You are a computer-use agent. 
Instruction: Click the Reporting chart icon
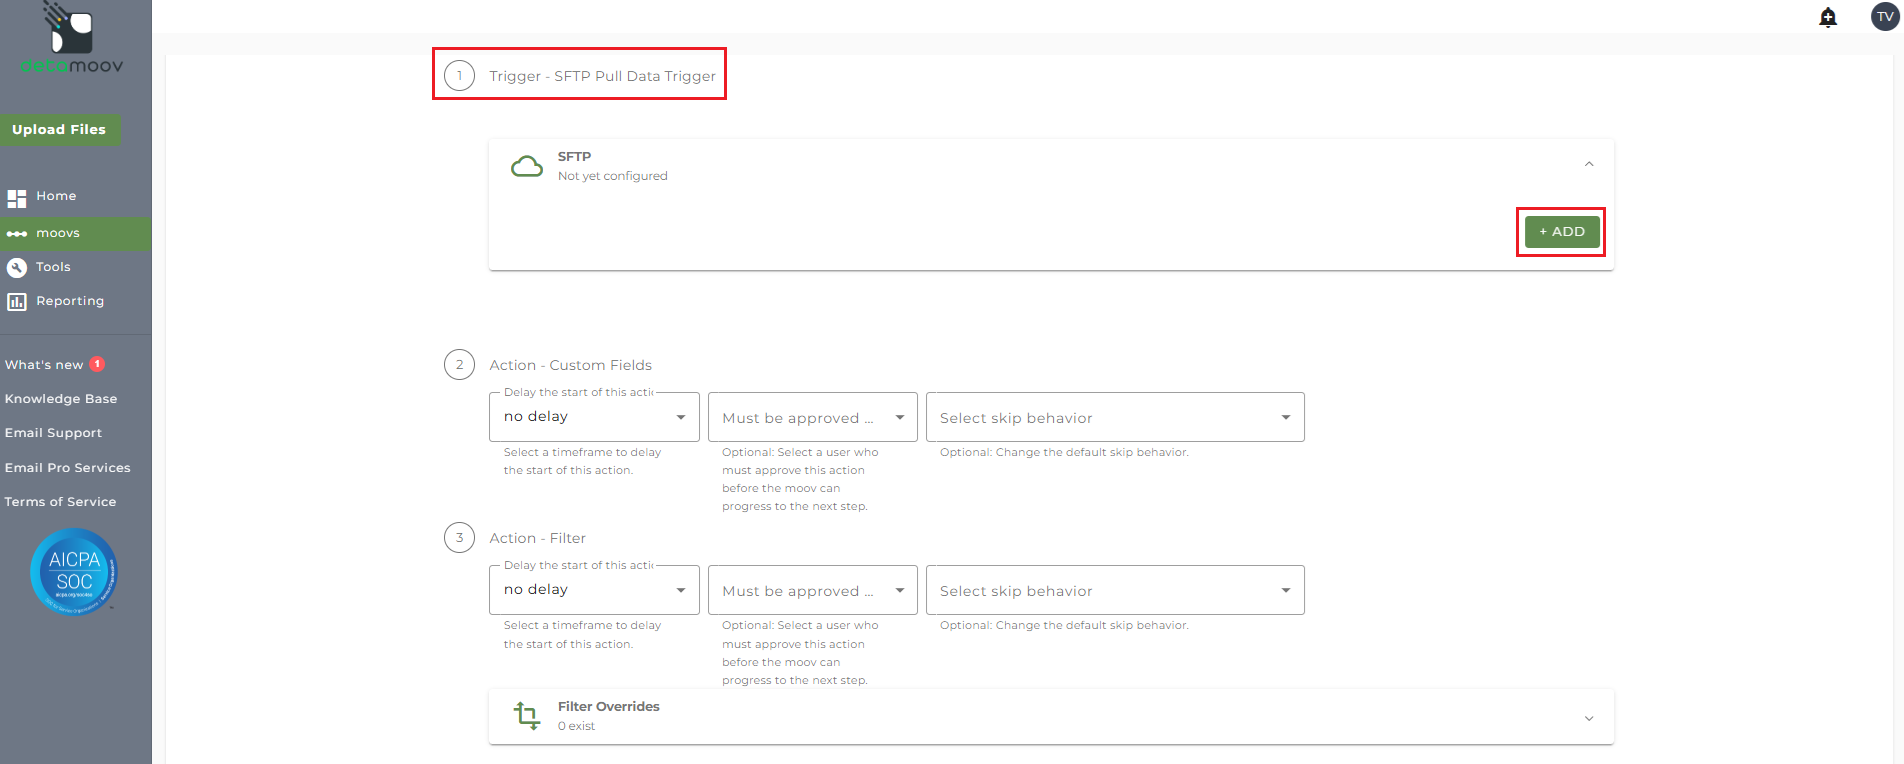click(x=17, y=302)
